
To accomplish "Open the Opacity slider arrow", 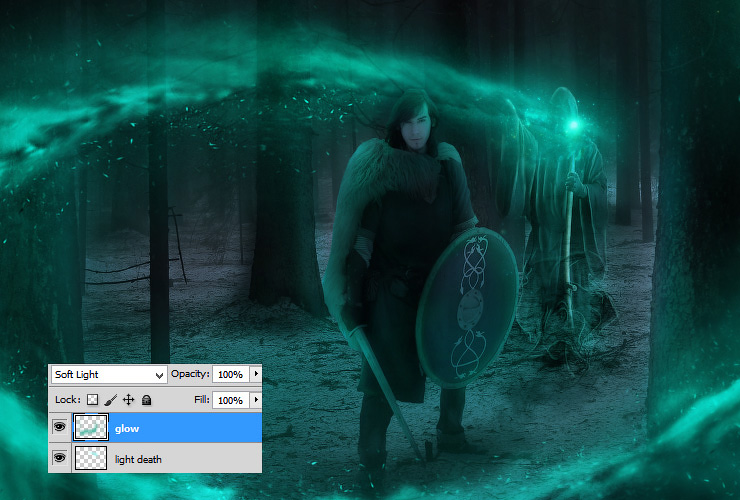I will coord(256,374).
